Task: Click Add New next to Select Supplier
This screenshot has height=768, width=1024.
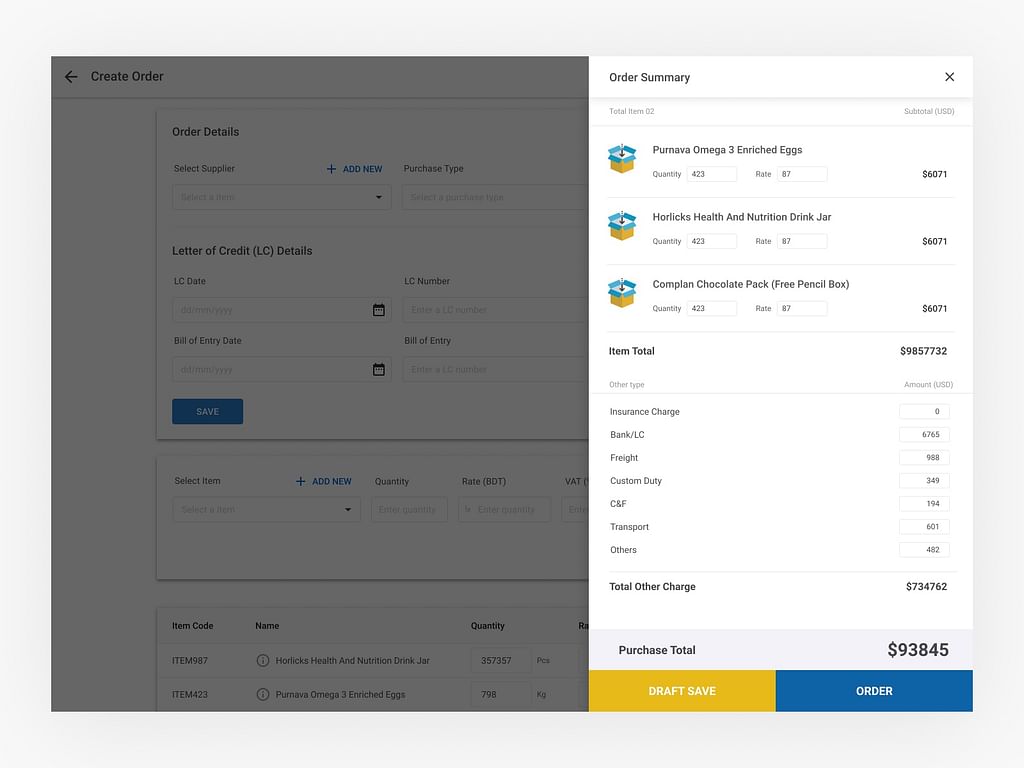Action: click(x=354, y=169)
